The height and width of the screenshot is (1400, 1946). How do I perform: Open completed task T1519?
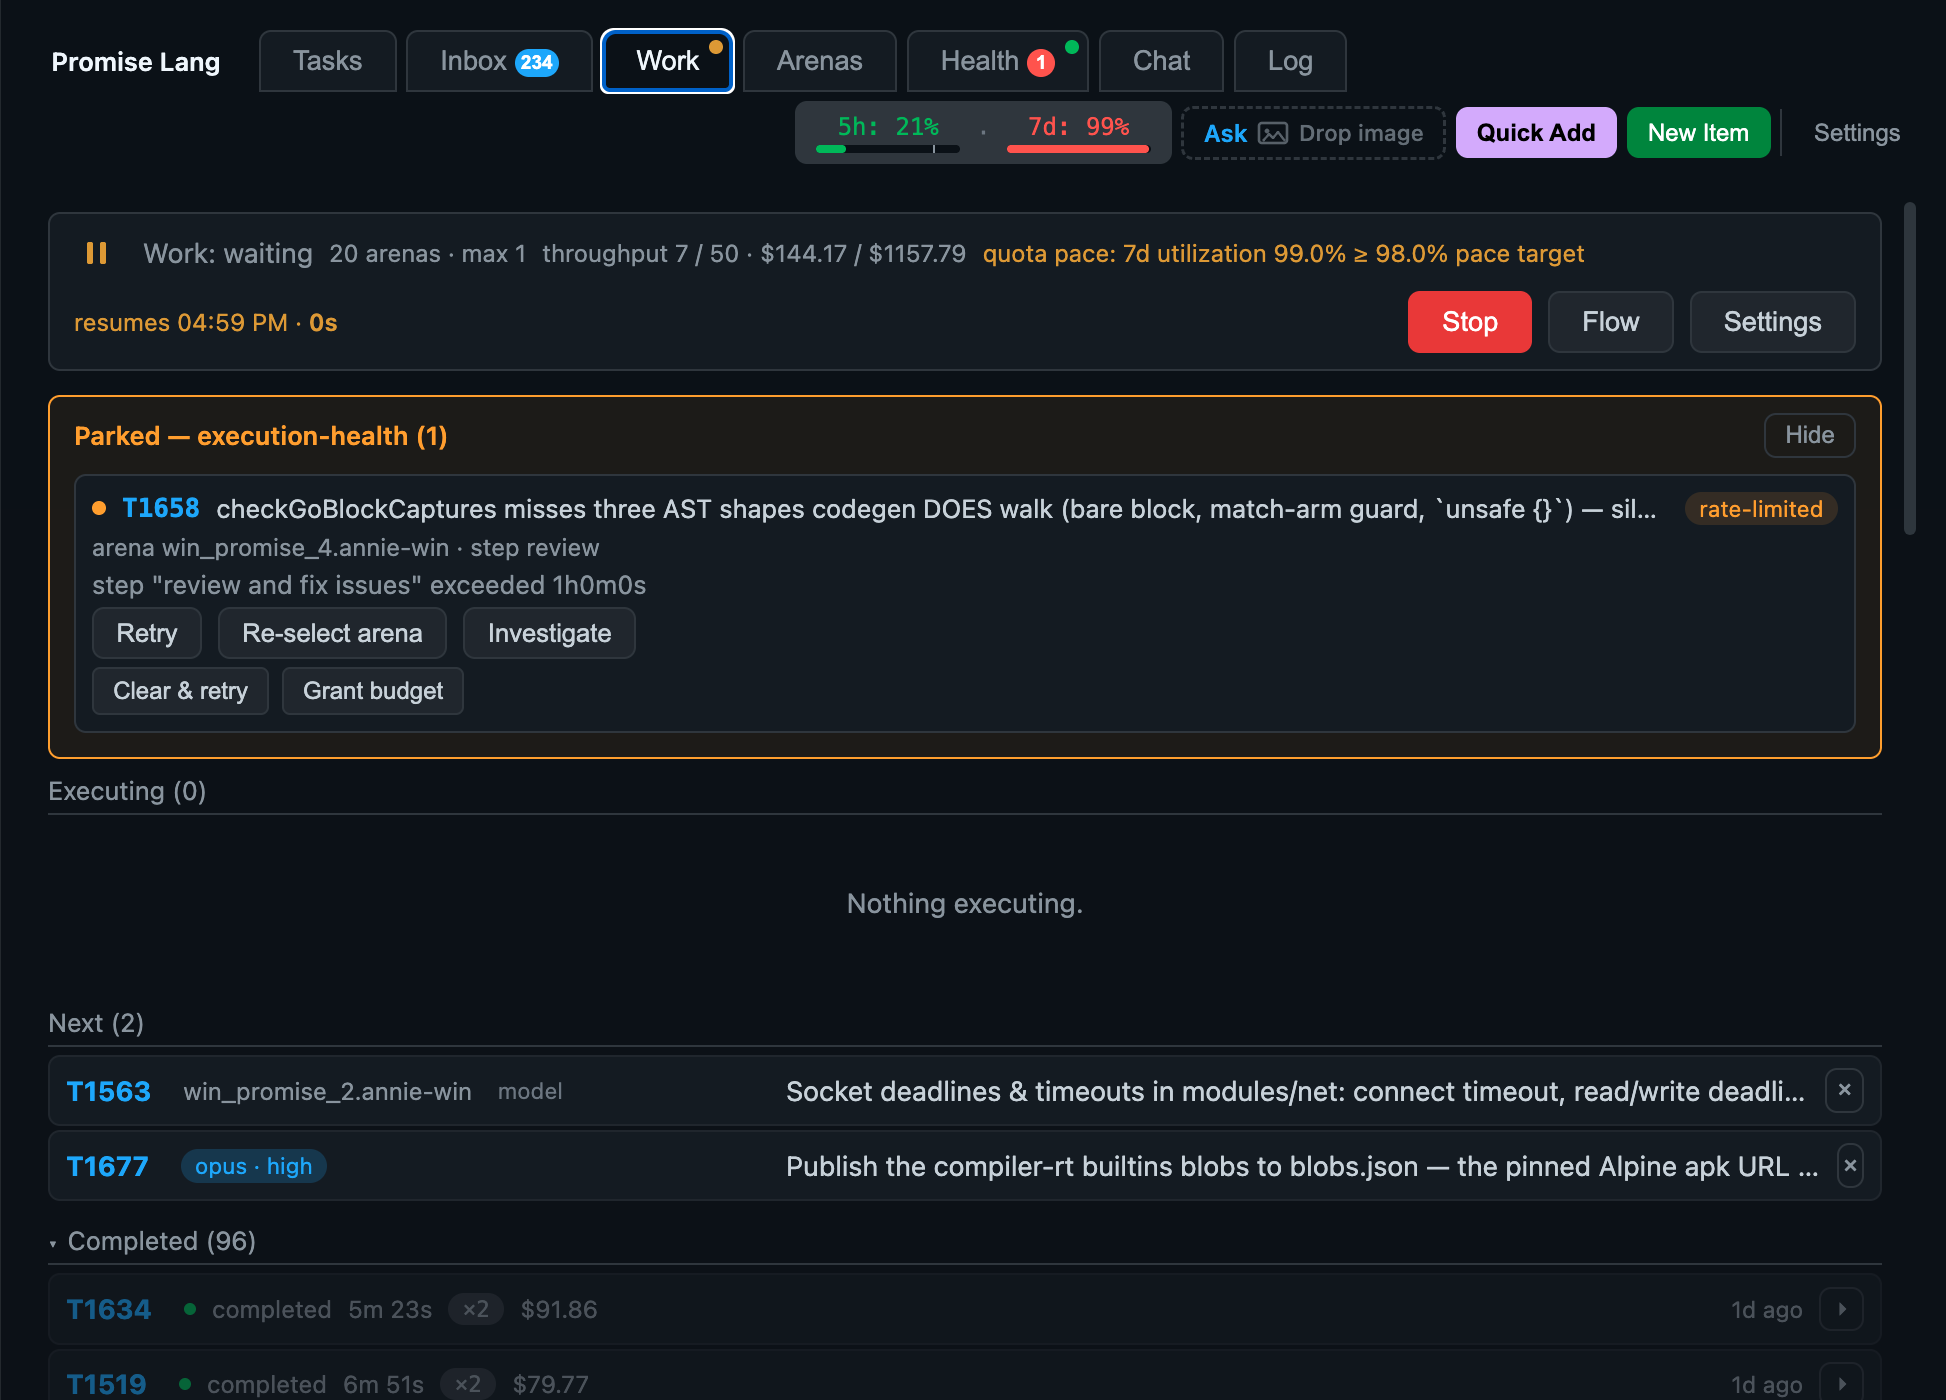[x=106, y=1384]
